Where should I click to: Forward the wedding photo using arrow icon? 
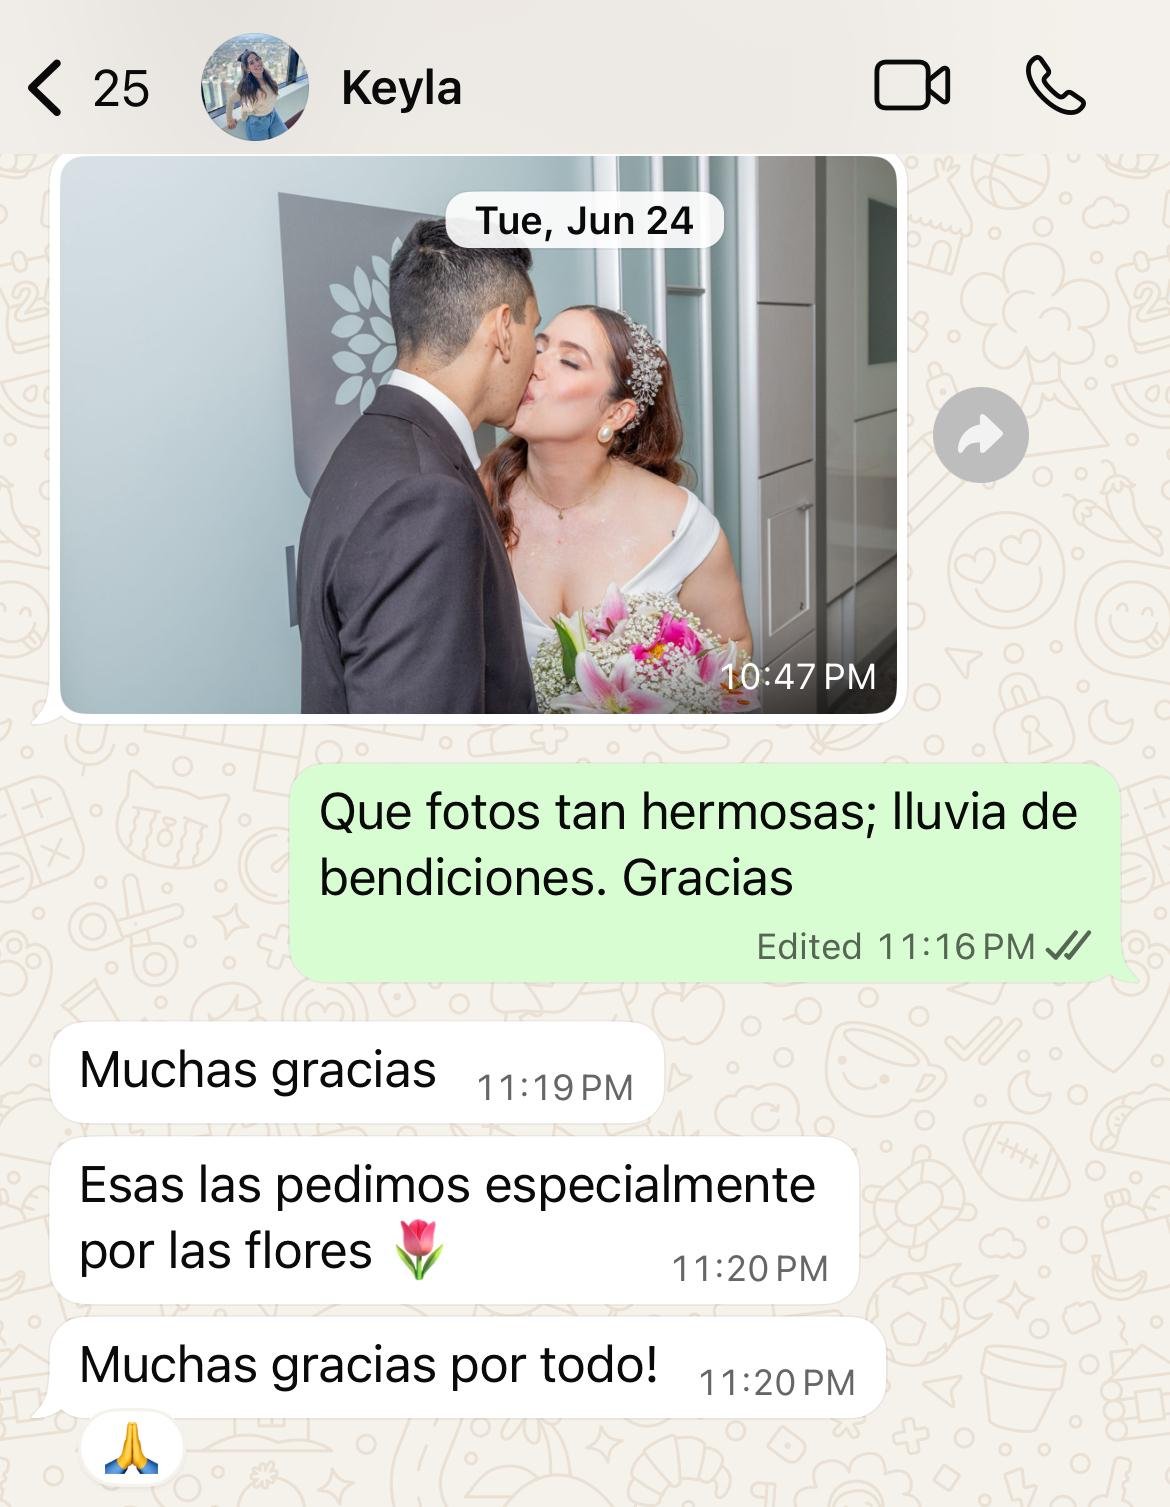[980, 435]
